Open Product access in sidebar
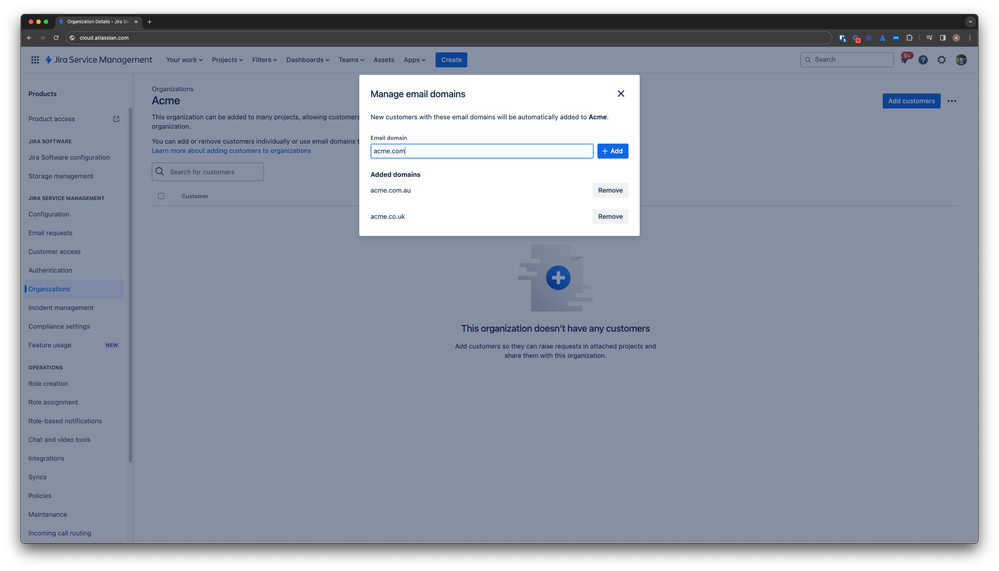The image size is (999, 571). pos(52,119)
